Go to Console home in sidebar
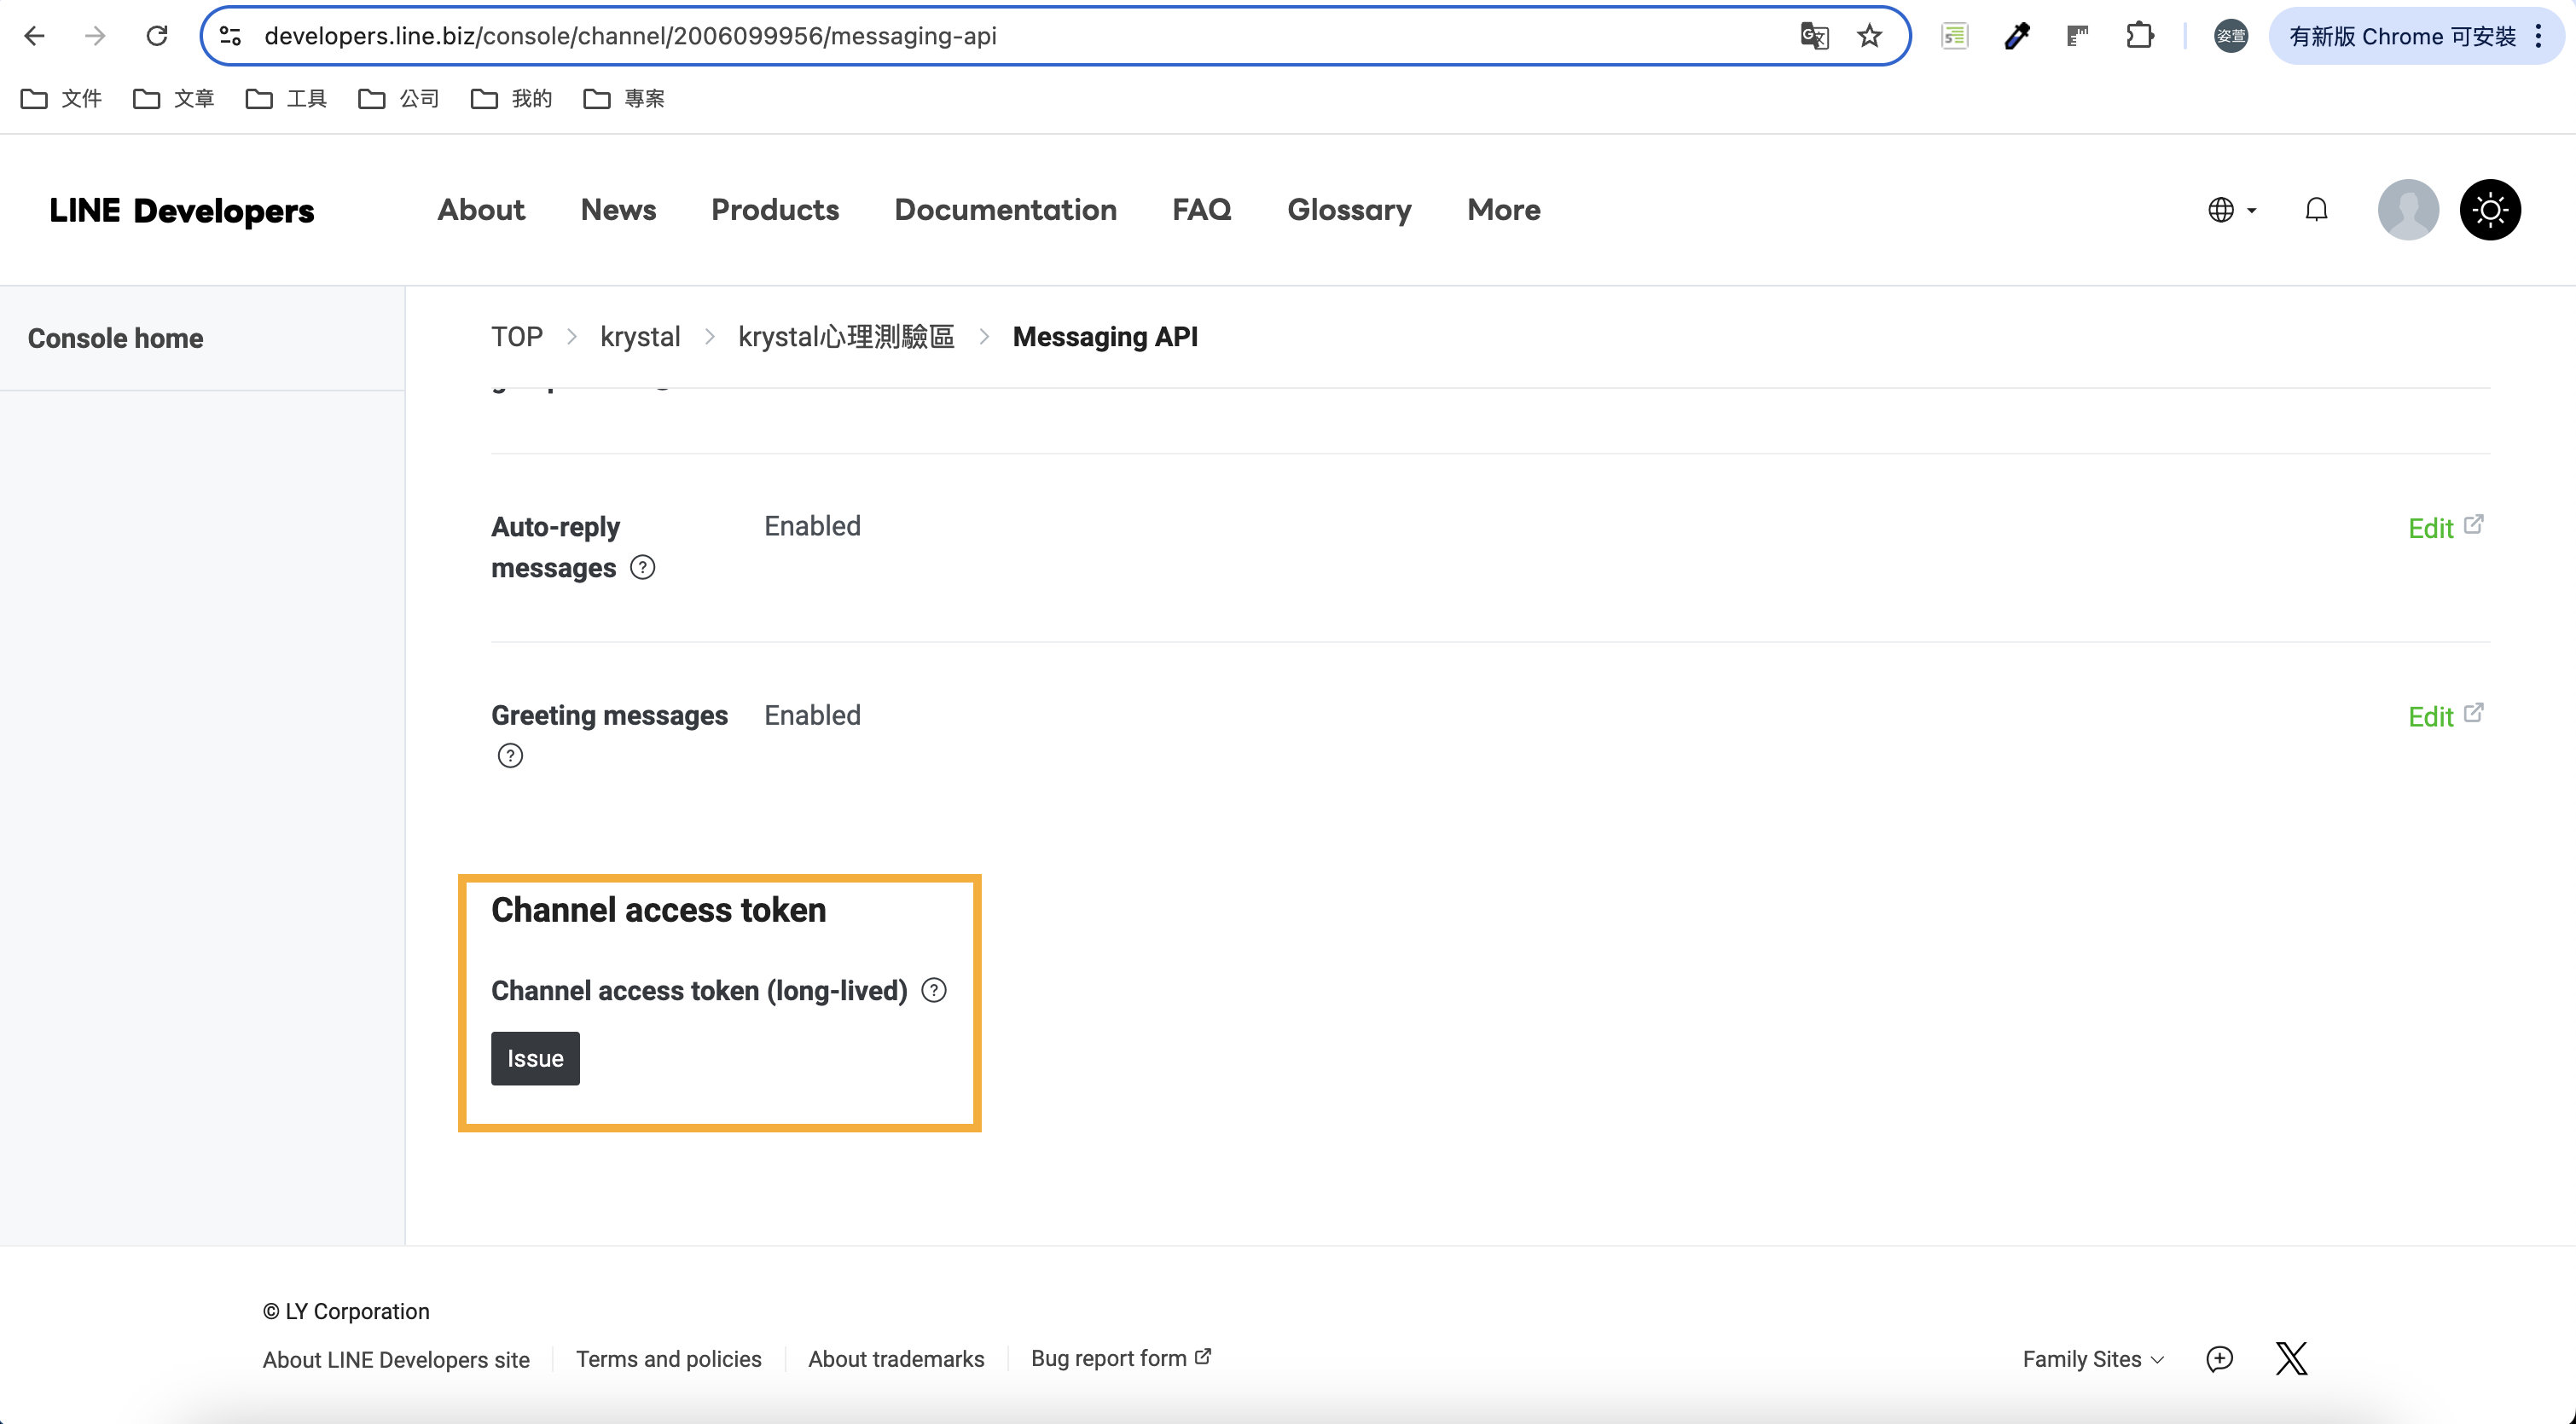The width and height of the screenshot is (2576, 1424). pyautogui.click(x=115, y=338)
